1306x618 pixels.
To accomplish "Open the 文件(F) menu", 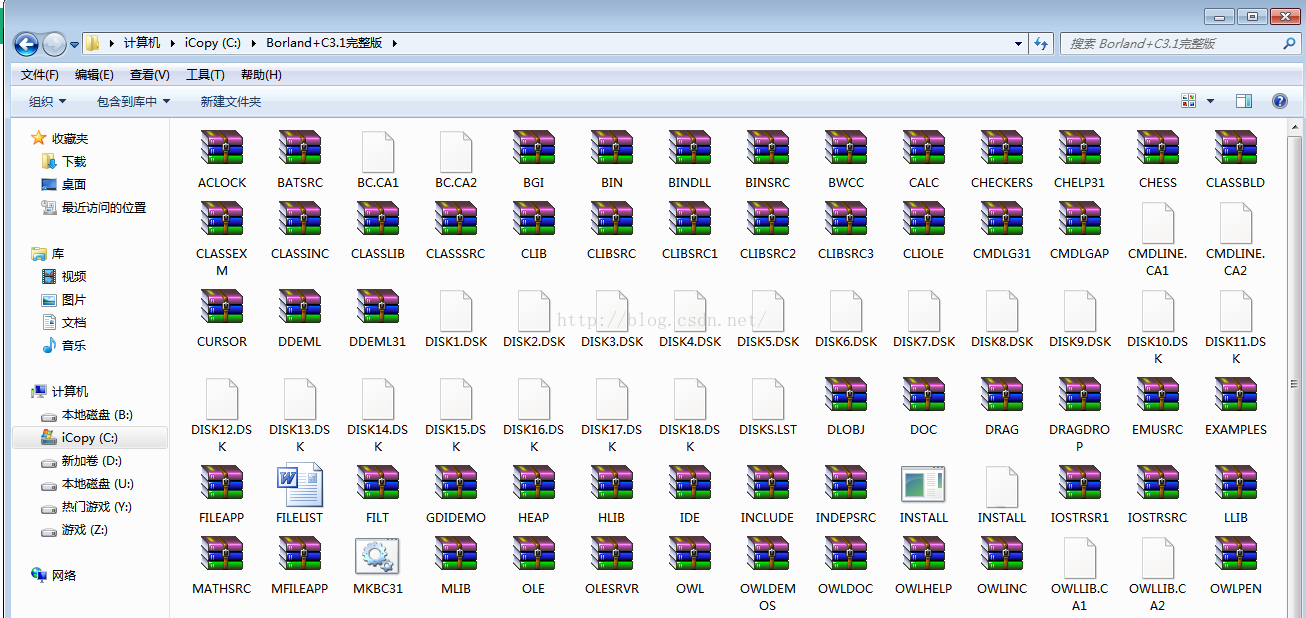I will click(40, 75).
